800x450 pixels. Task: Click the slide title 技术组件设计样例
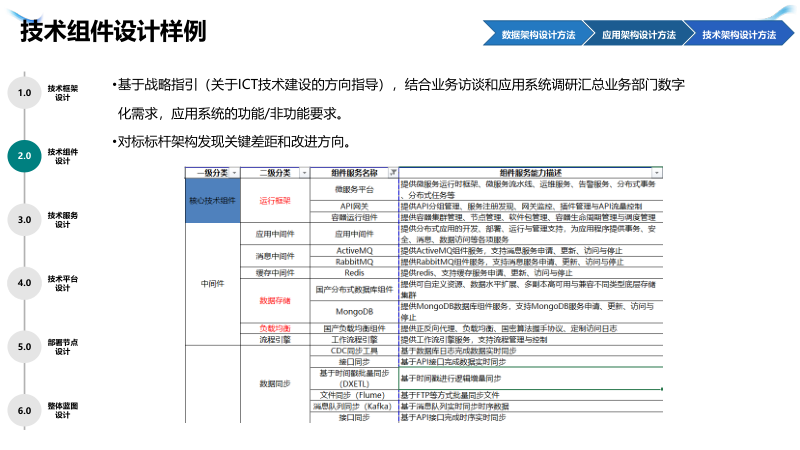point(113,31)
